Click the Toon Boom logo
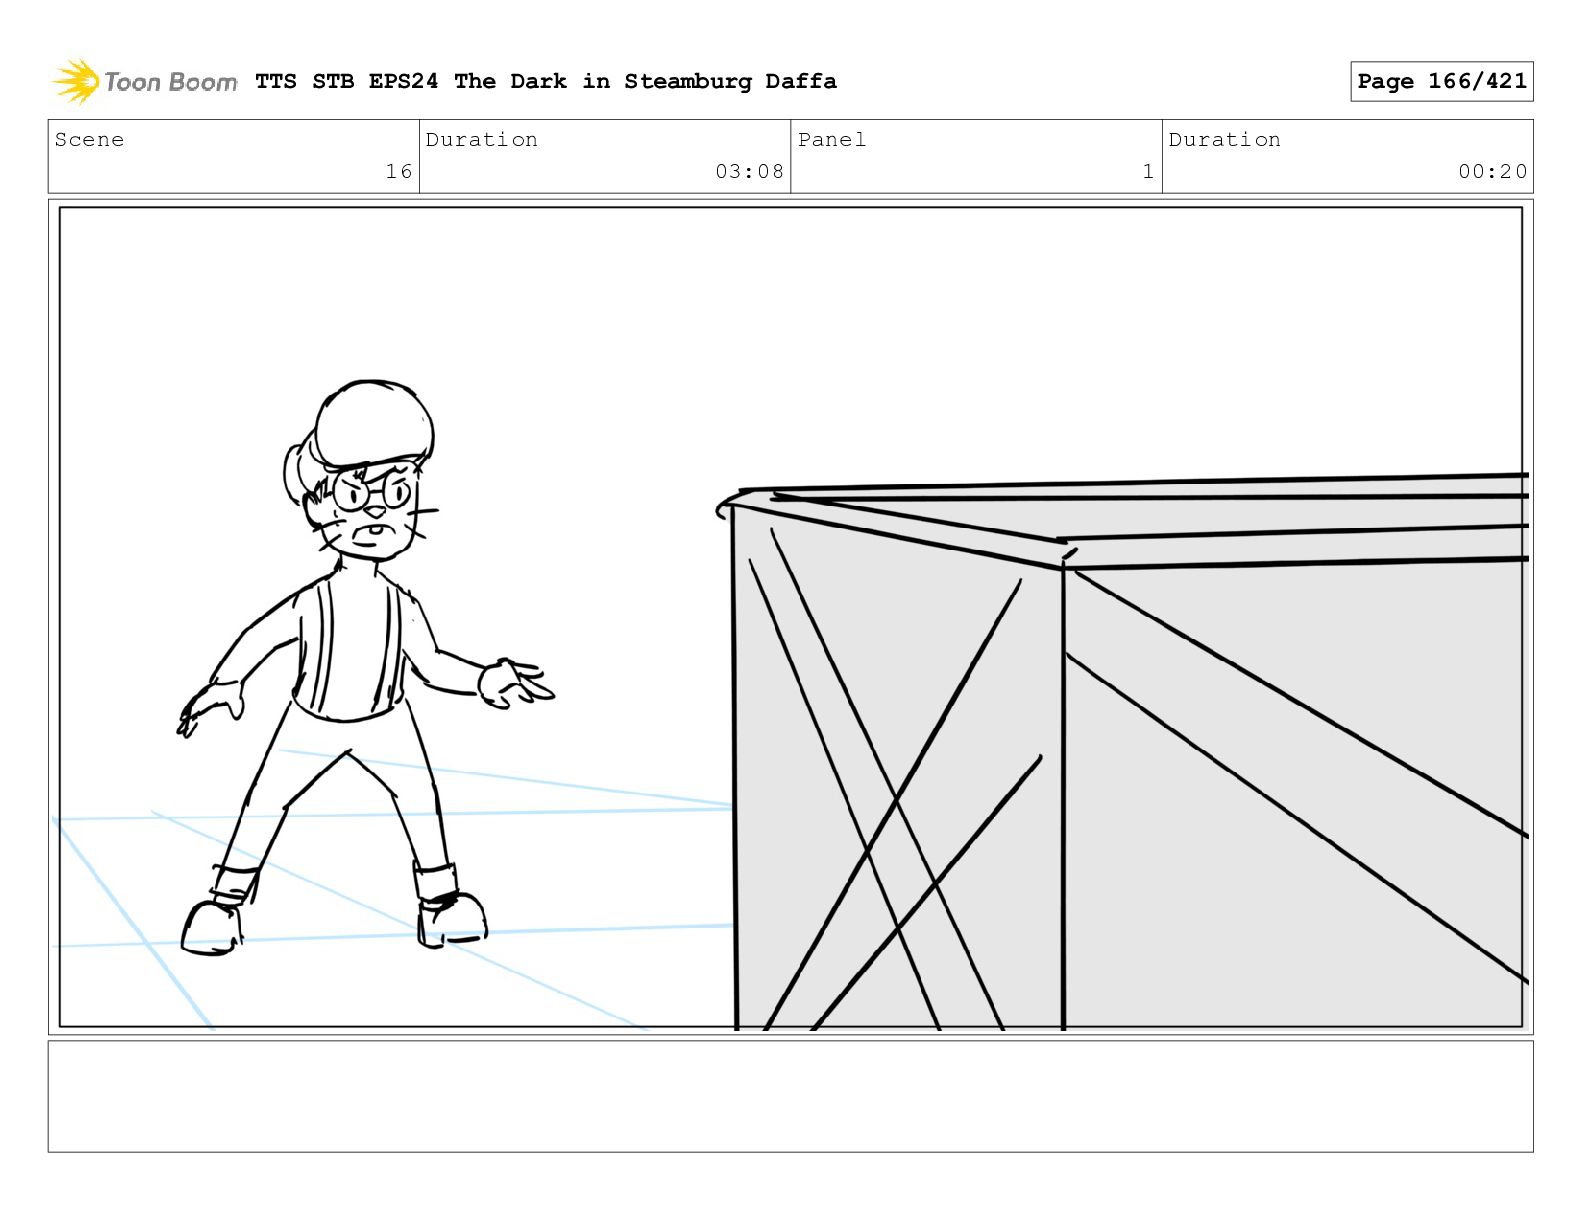Viewport: 1584px width, 1224px height. click(145, 81)
